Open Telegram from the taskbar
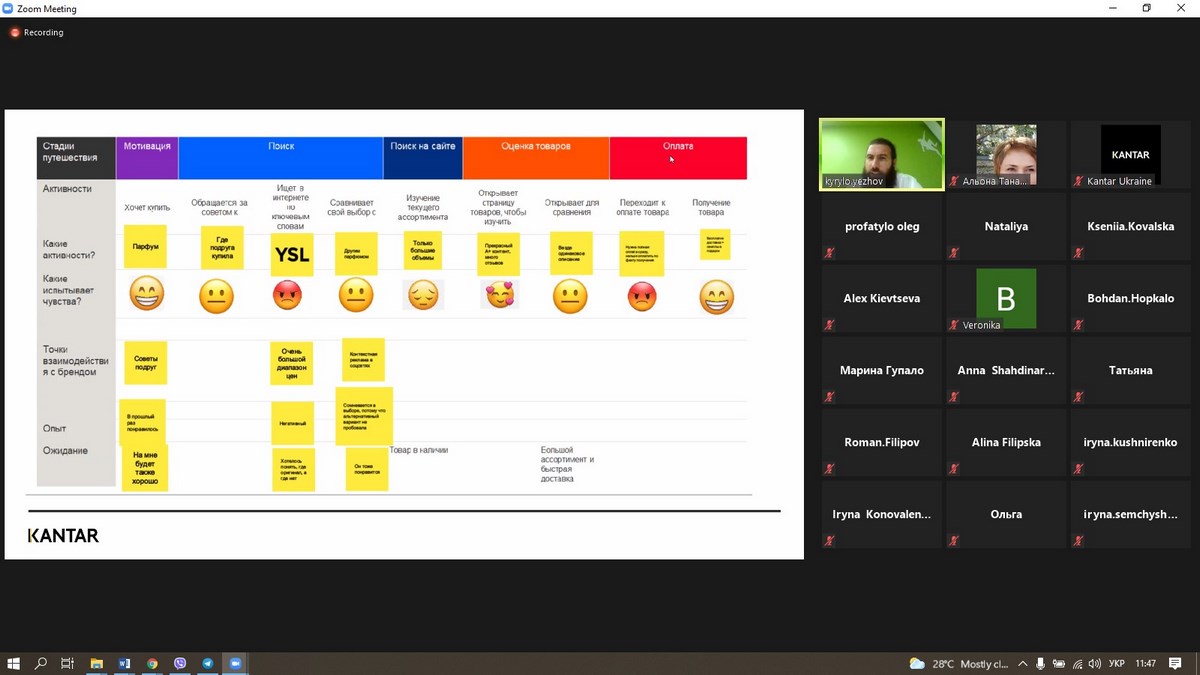Screen dimensions: 1200x675 pos(208,664)
